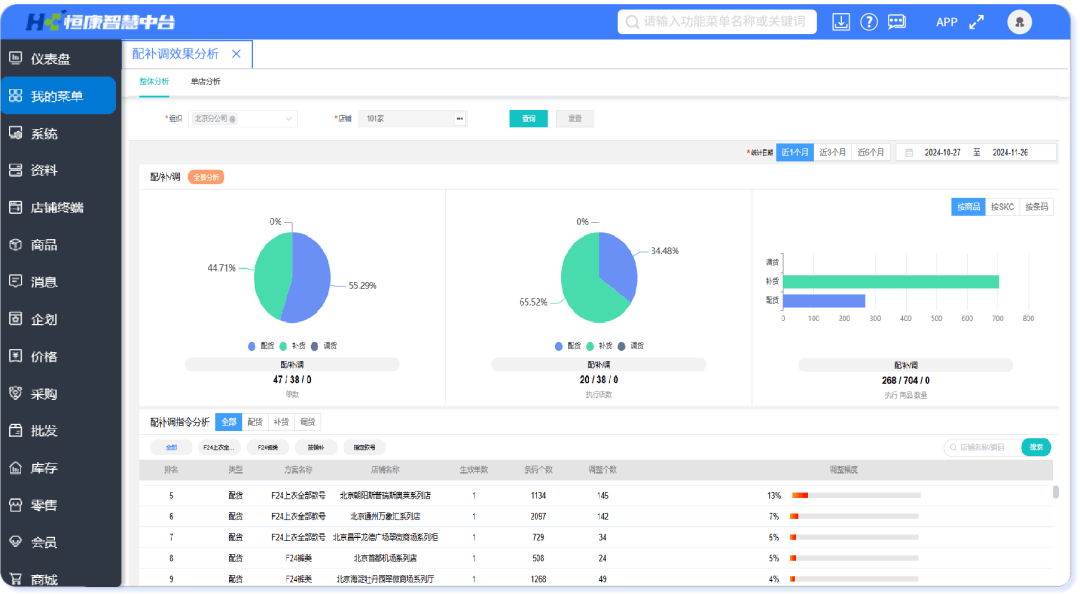The image size is (1080, 596).
Task: Open help via the question mark icon
Action: (x=869, y=22)
